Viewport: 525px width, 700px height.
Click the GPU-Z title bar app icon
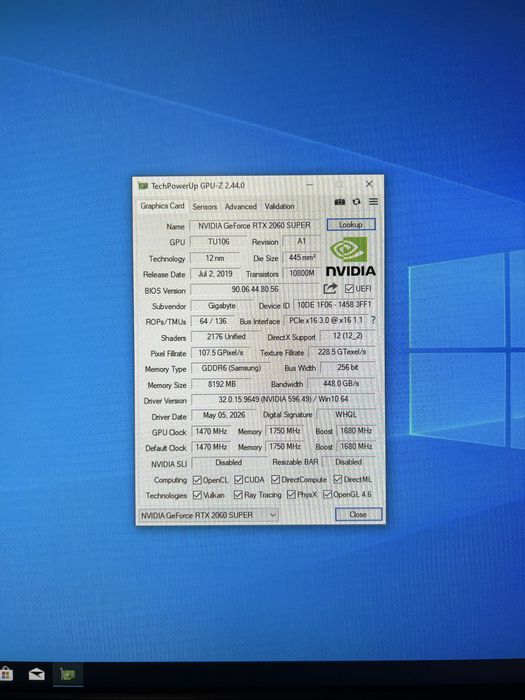coord(143,185)
